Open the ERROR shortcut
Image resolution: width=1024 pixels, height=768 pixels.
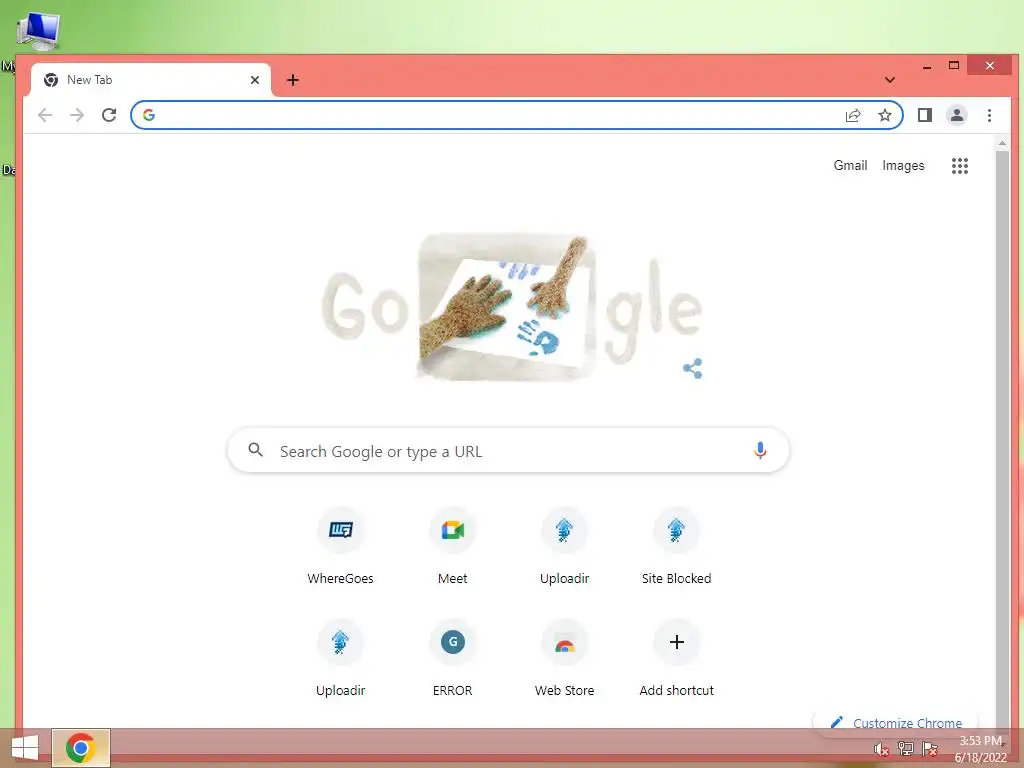coord(453,658)
